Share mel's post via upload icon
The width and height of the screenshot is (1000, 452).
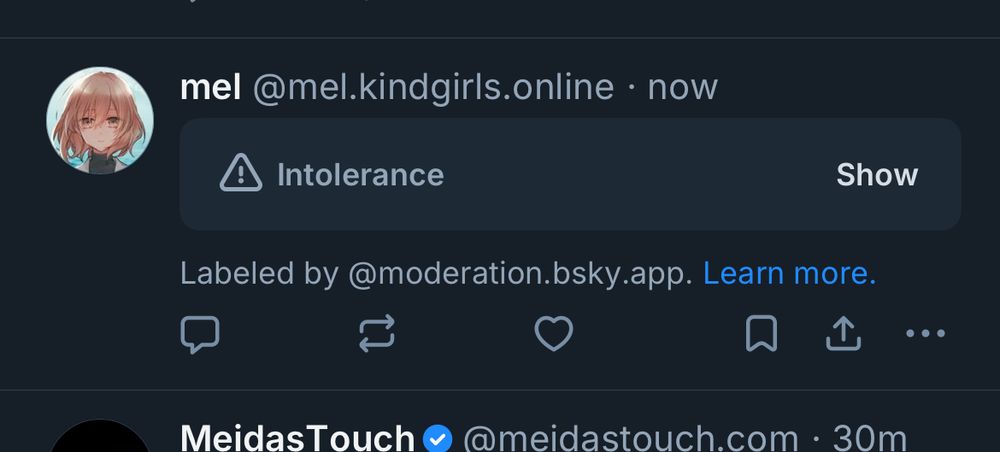click(843, 333)
